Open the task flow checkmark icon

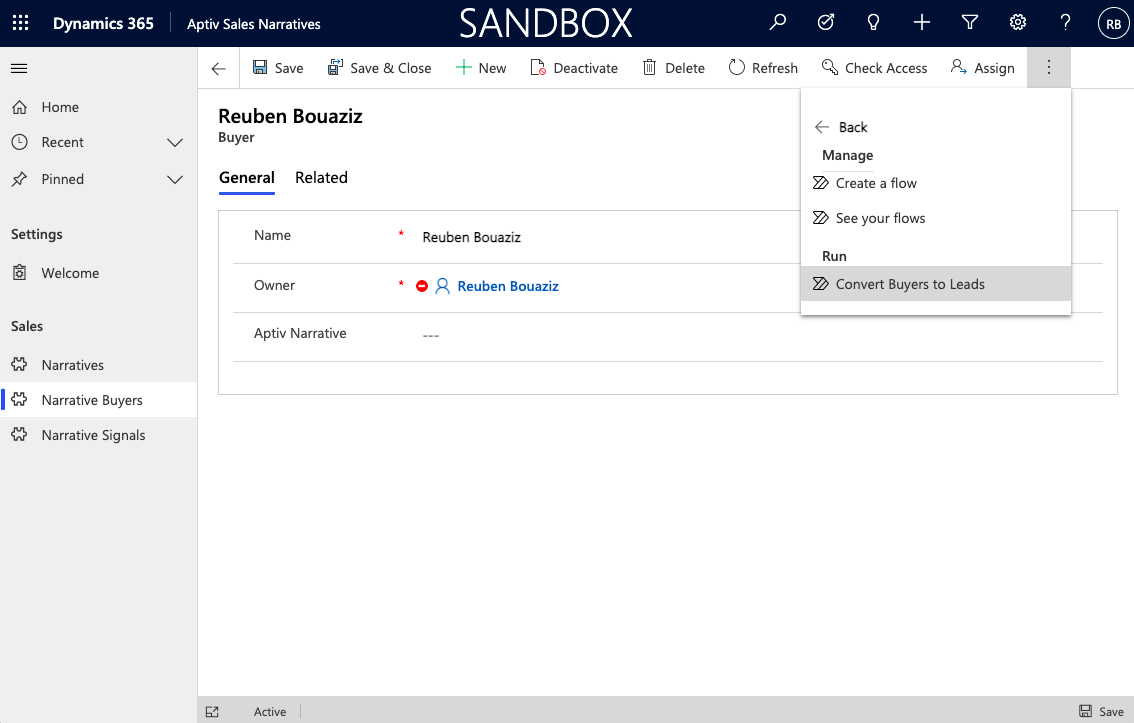[x=825, y=22]
